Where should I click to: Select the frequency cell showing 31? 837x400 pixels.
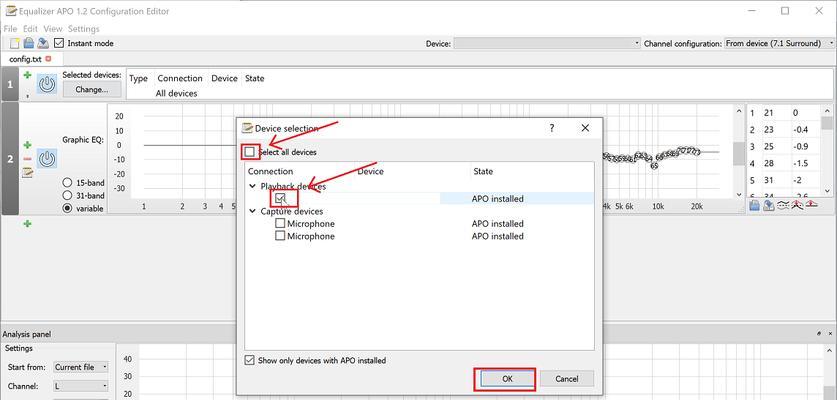click(x=776, y=180)
